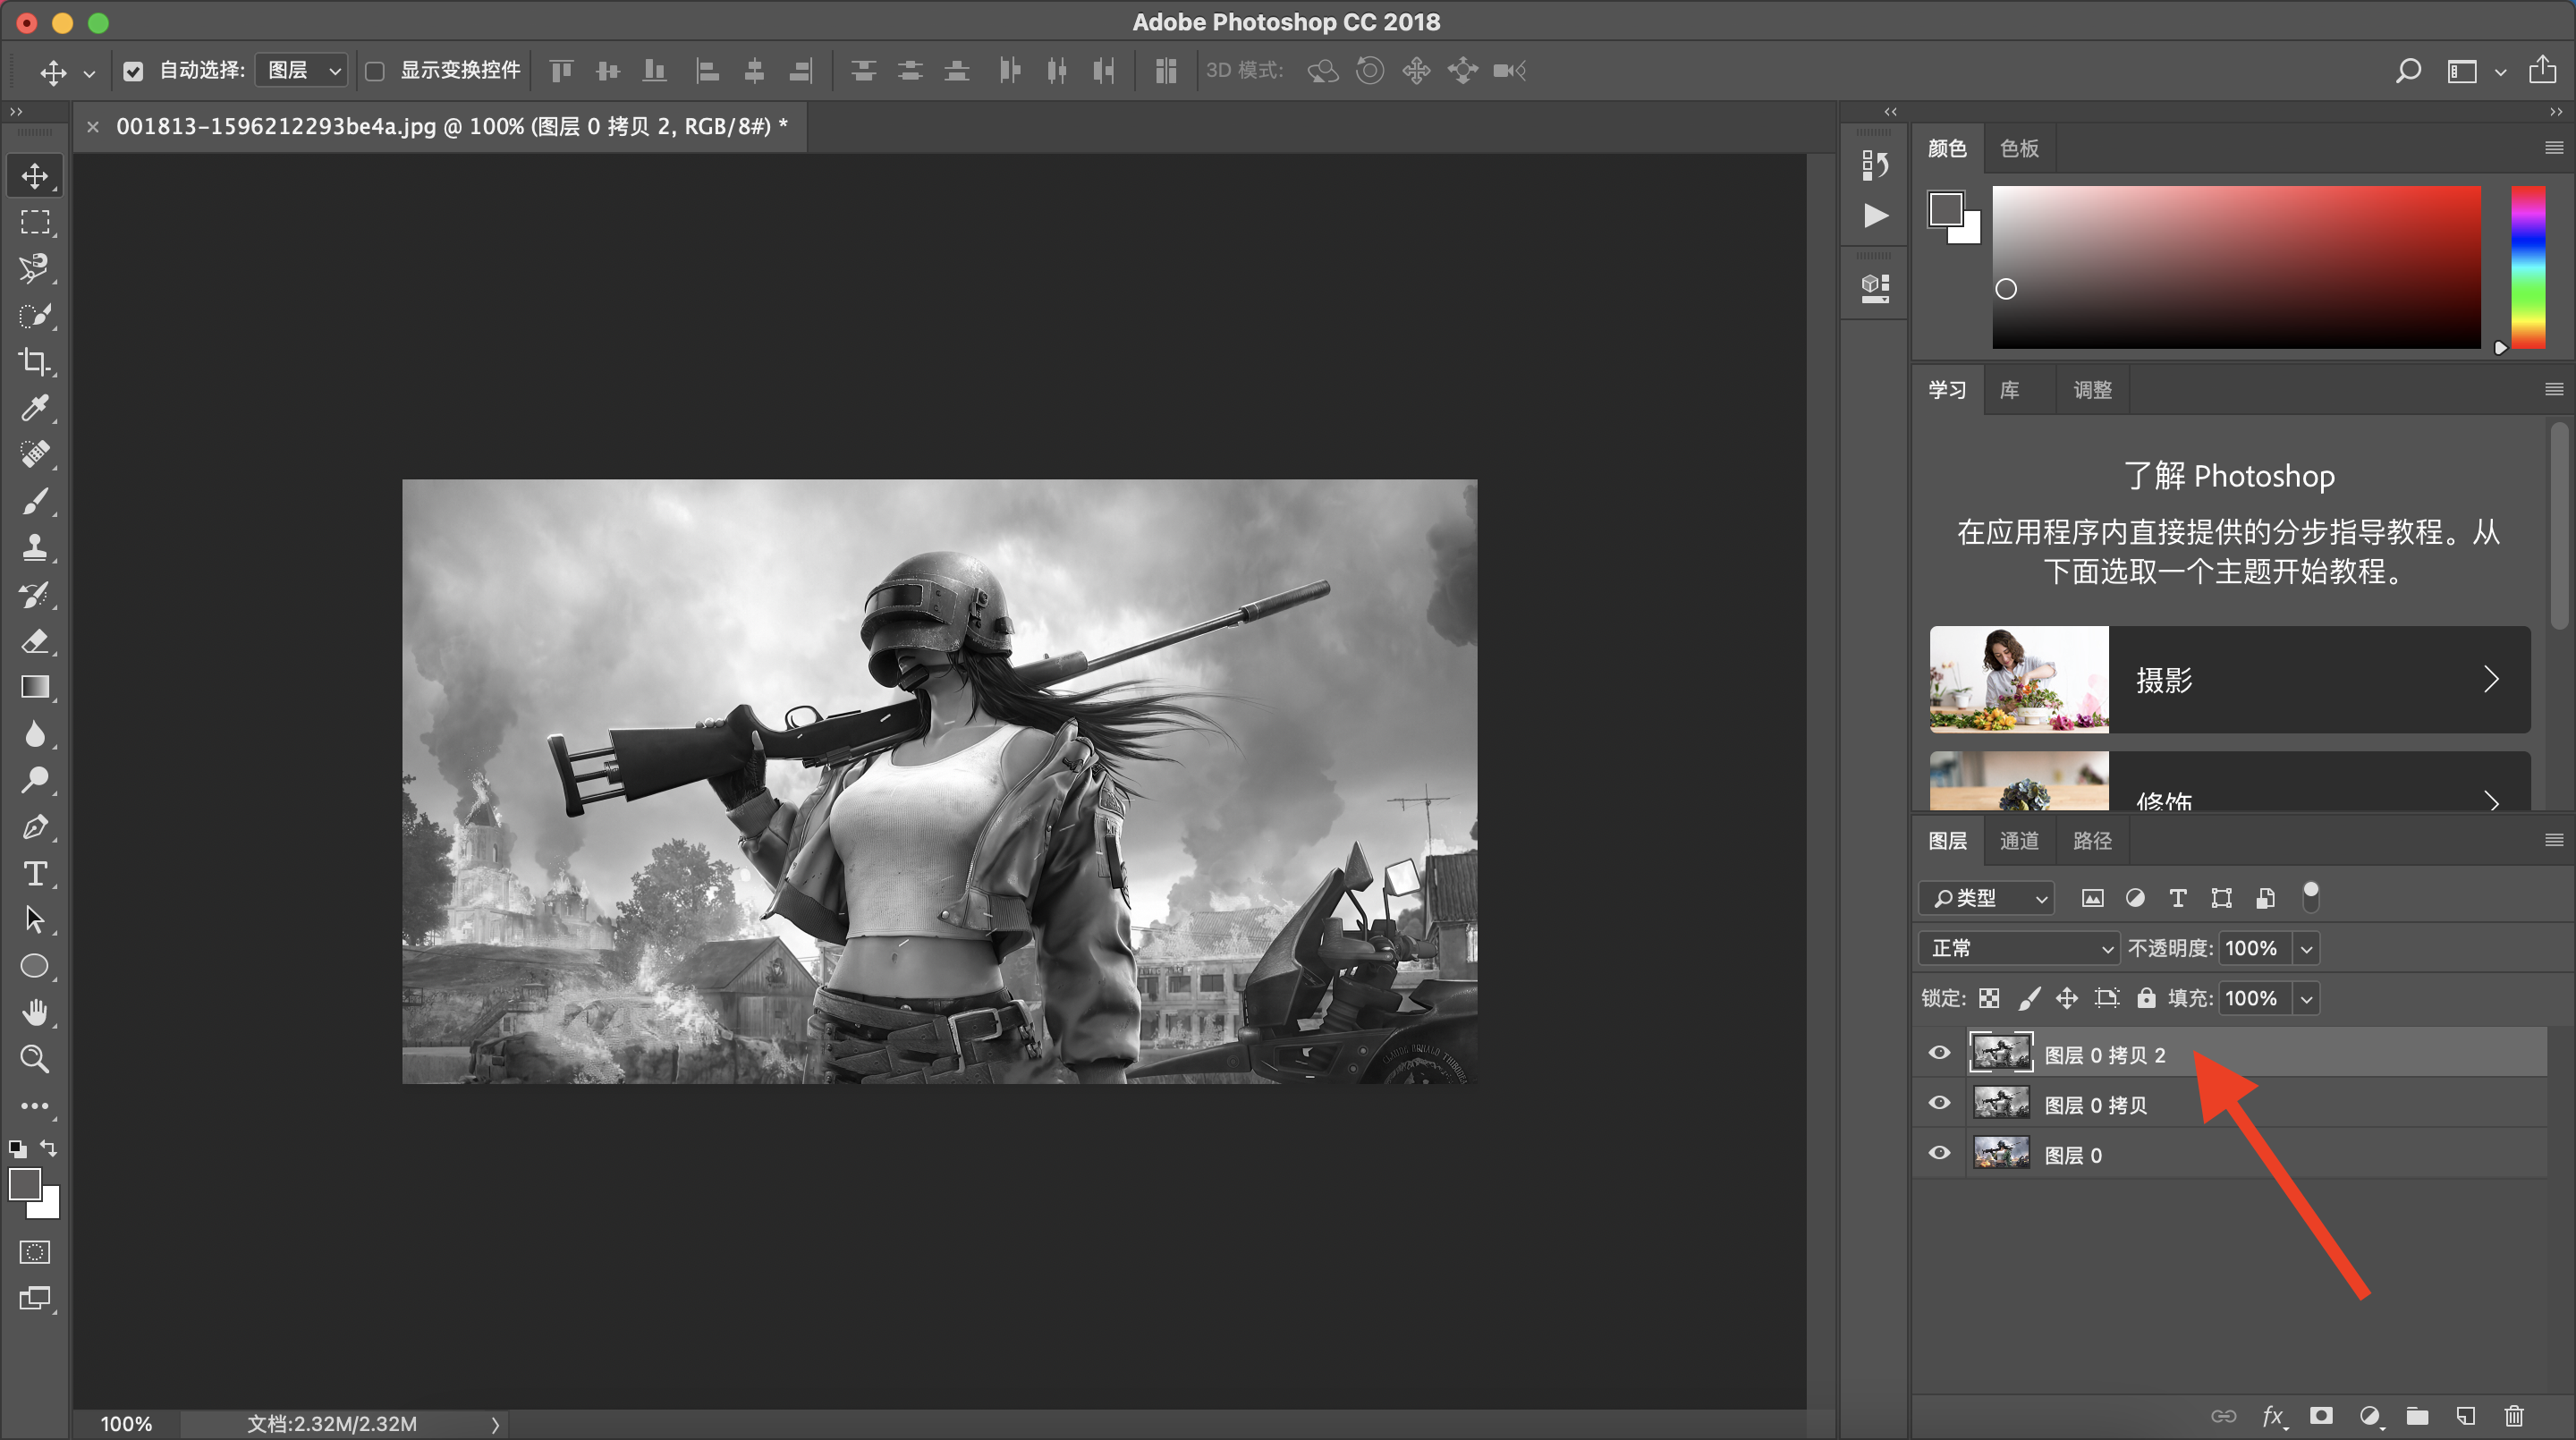
Task: Click the delete layer trash icon
Action: (2514, 1416)
